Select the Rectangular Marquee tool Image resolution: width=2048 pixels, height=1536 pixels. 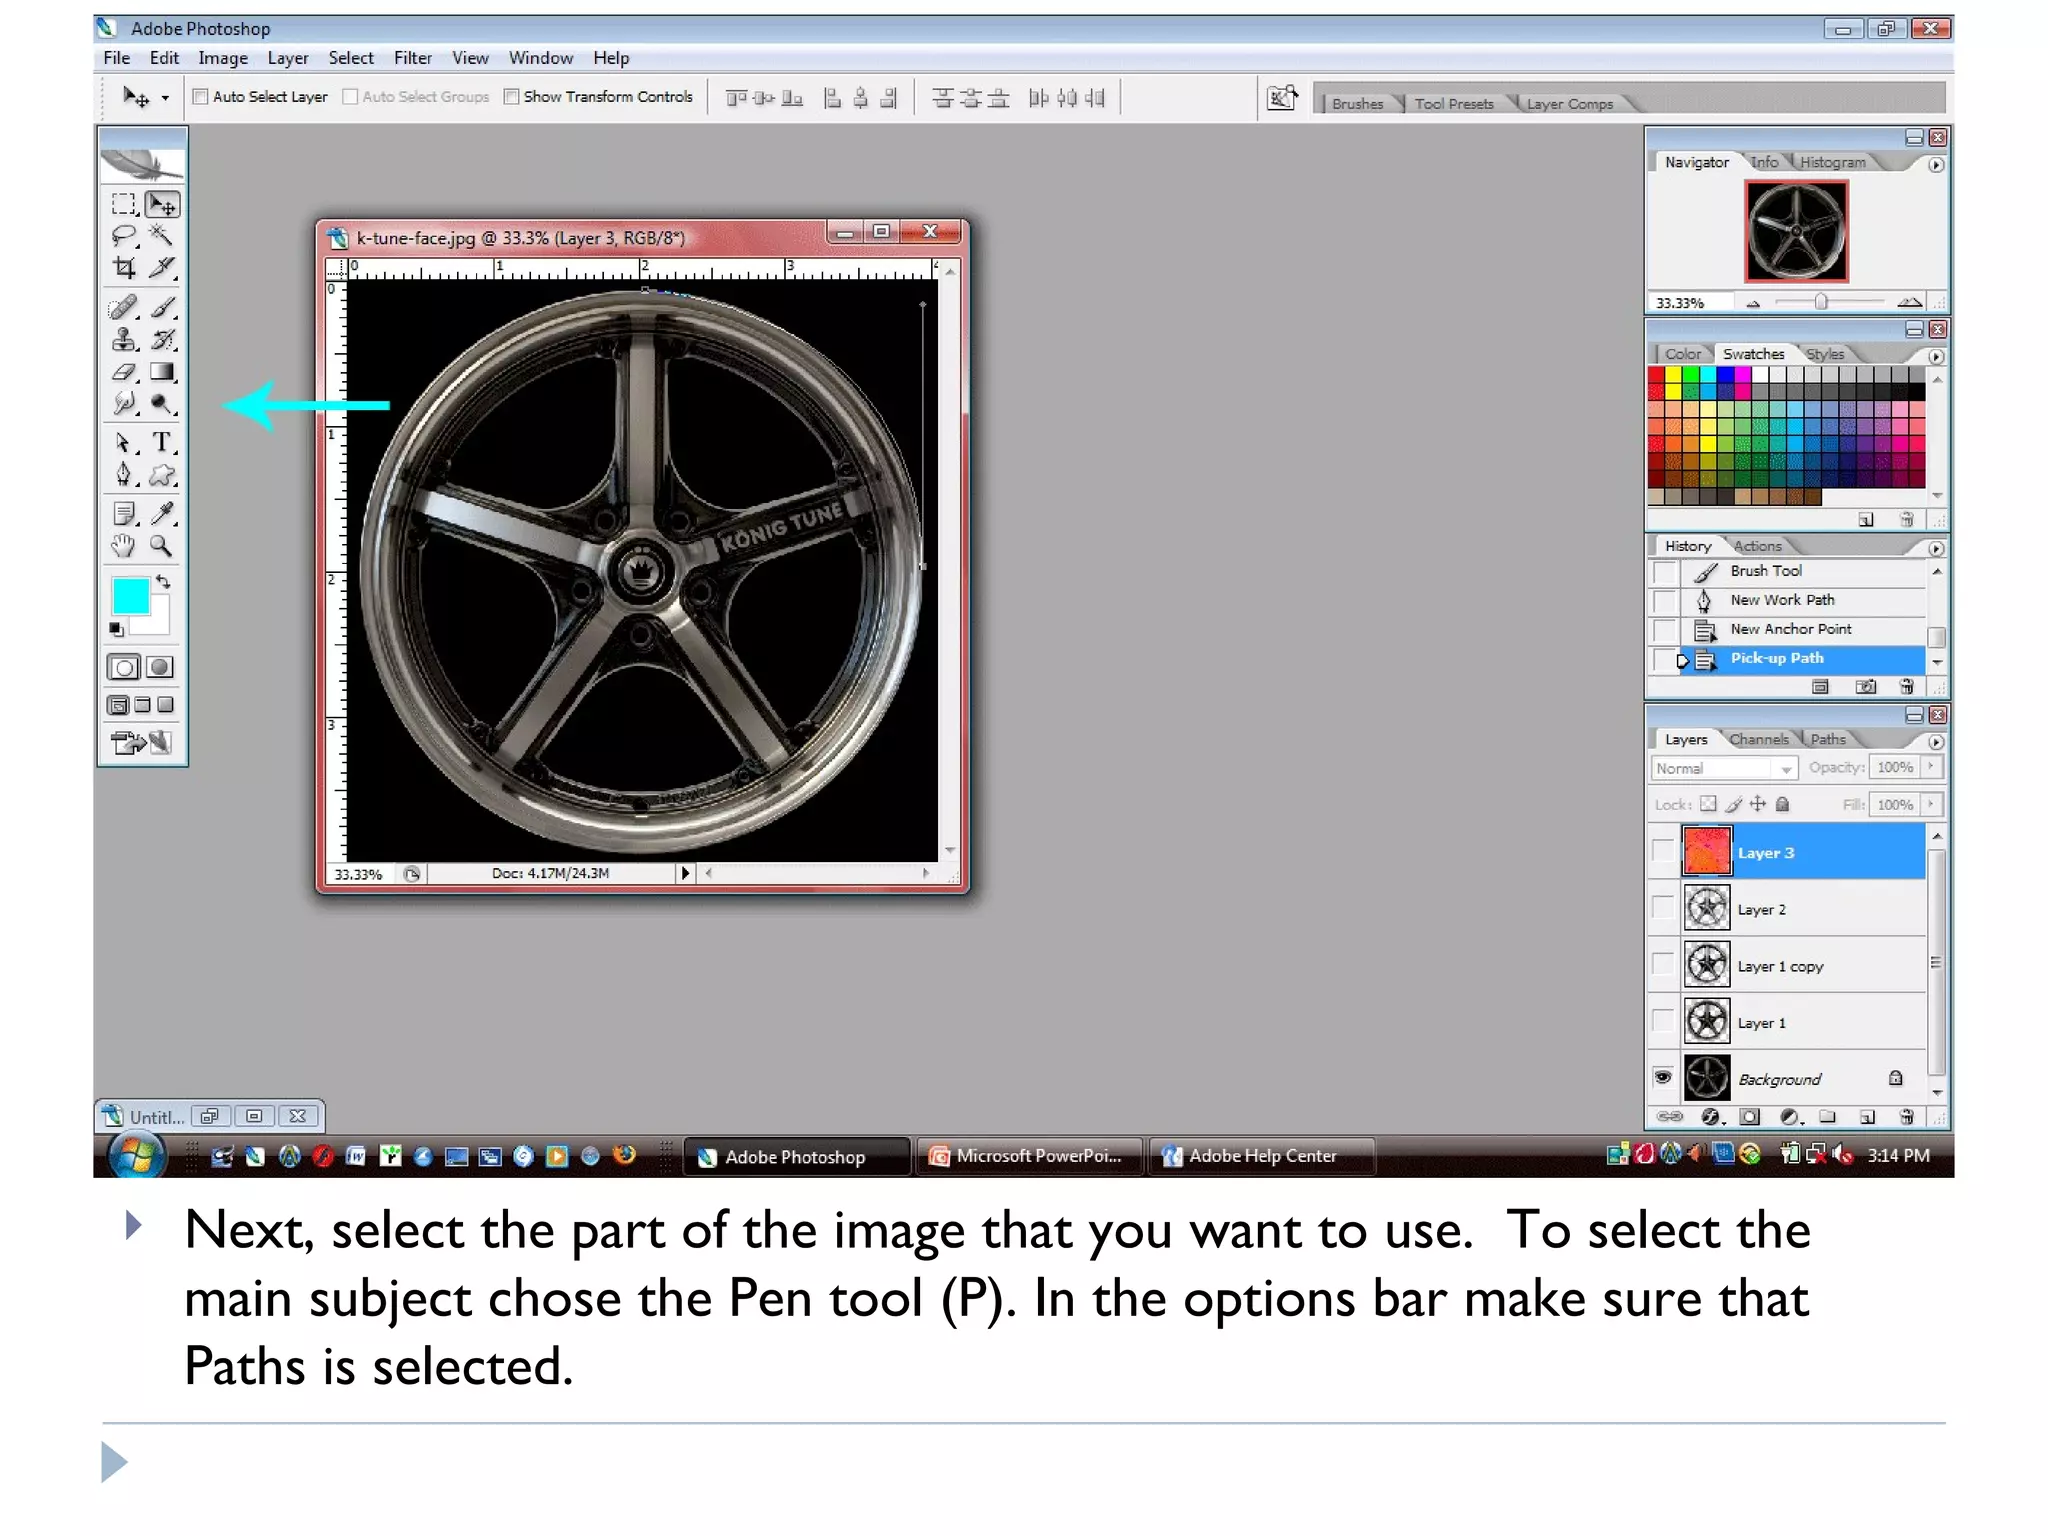click(124, 204)
